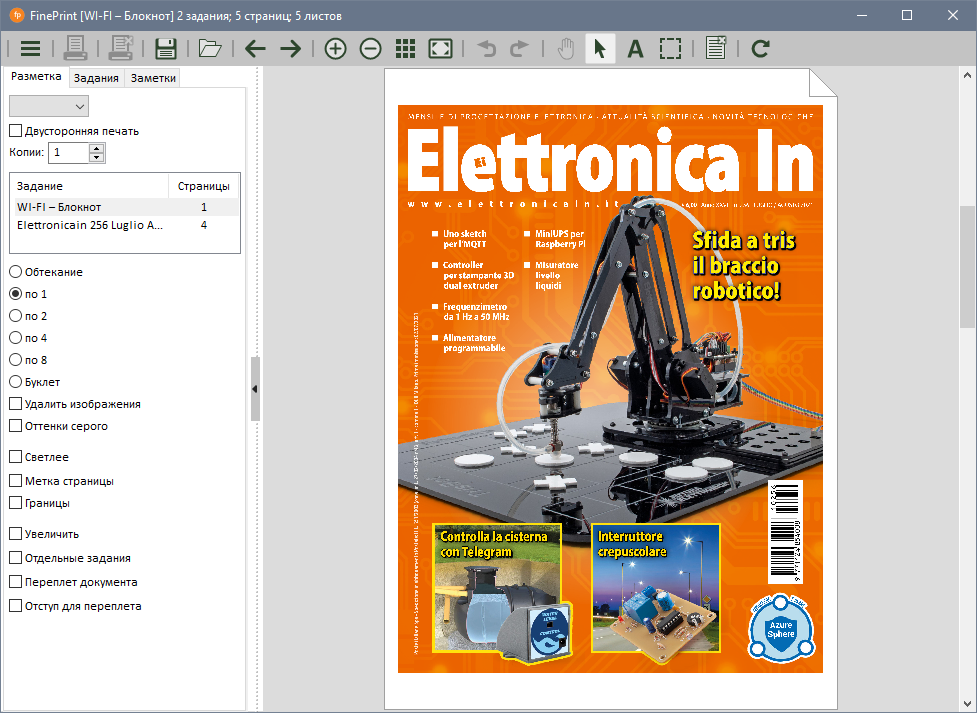Select the Elettronicain 256 Luglio job row

[x=126, y=225]
